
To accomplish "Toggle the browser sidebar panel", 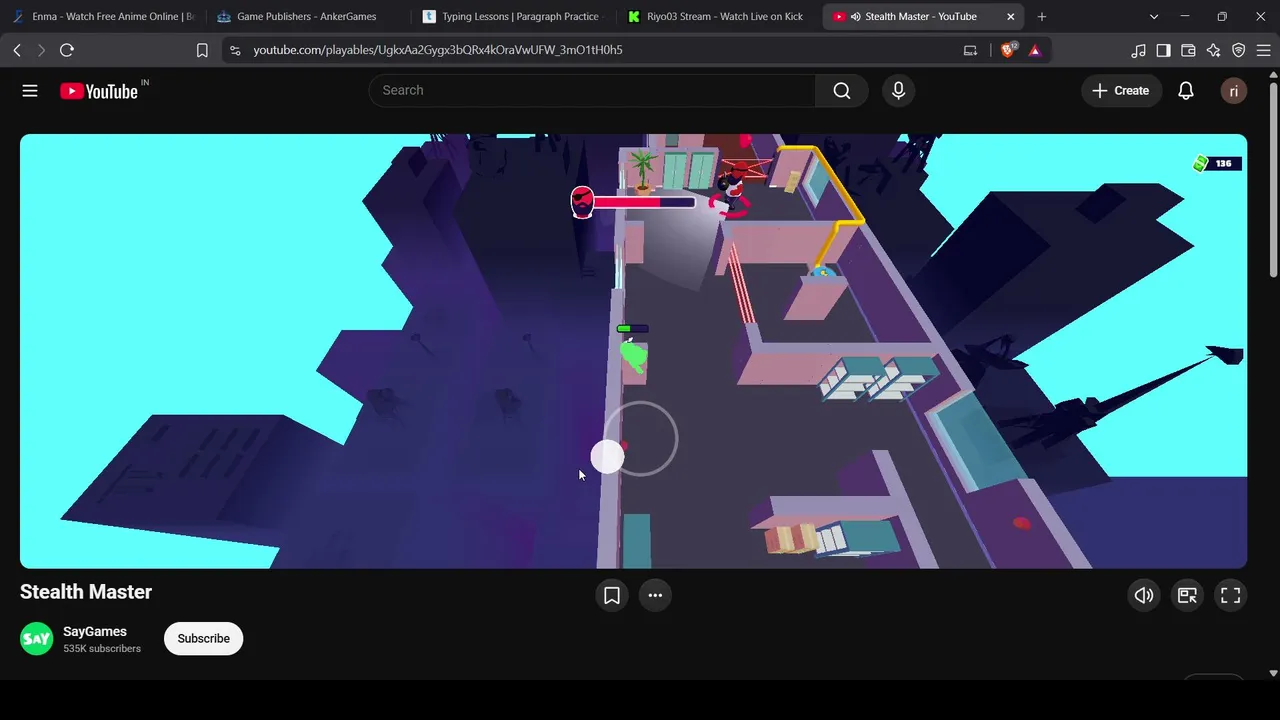I will pos(1163,50).
